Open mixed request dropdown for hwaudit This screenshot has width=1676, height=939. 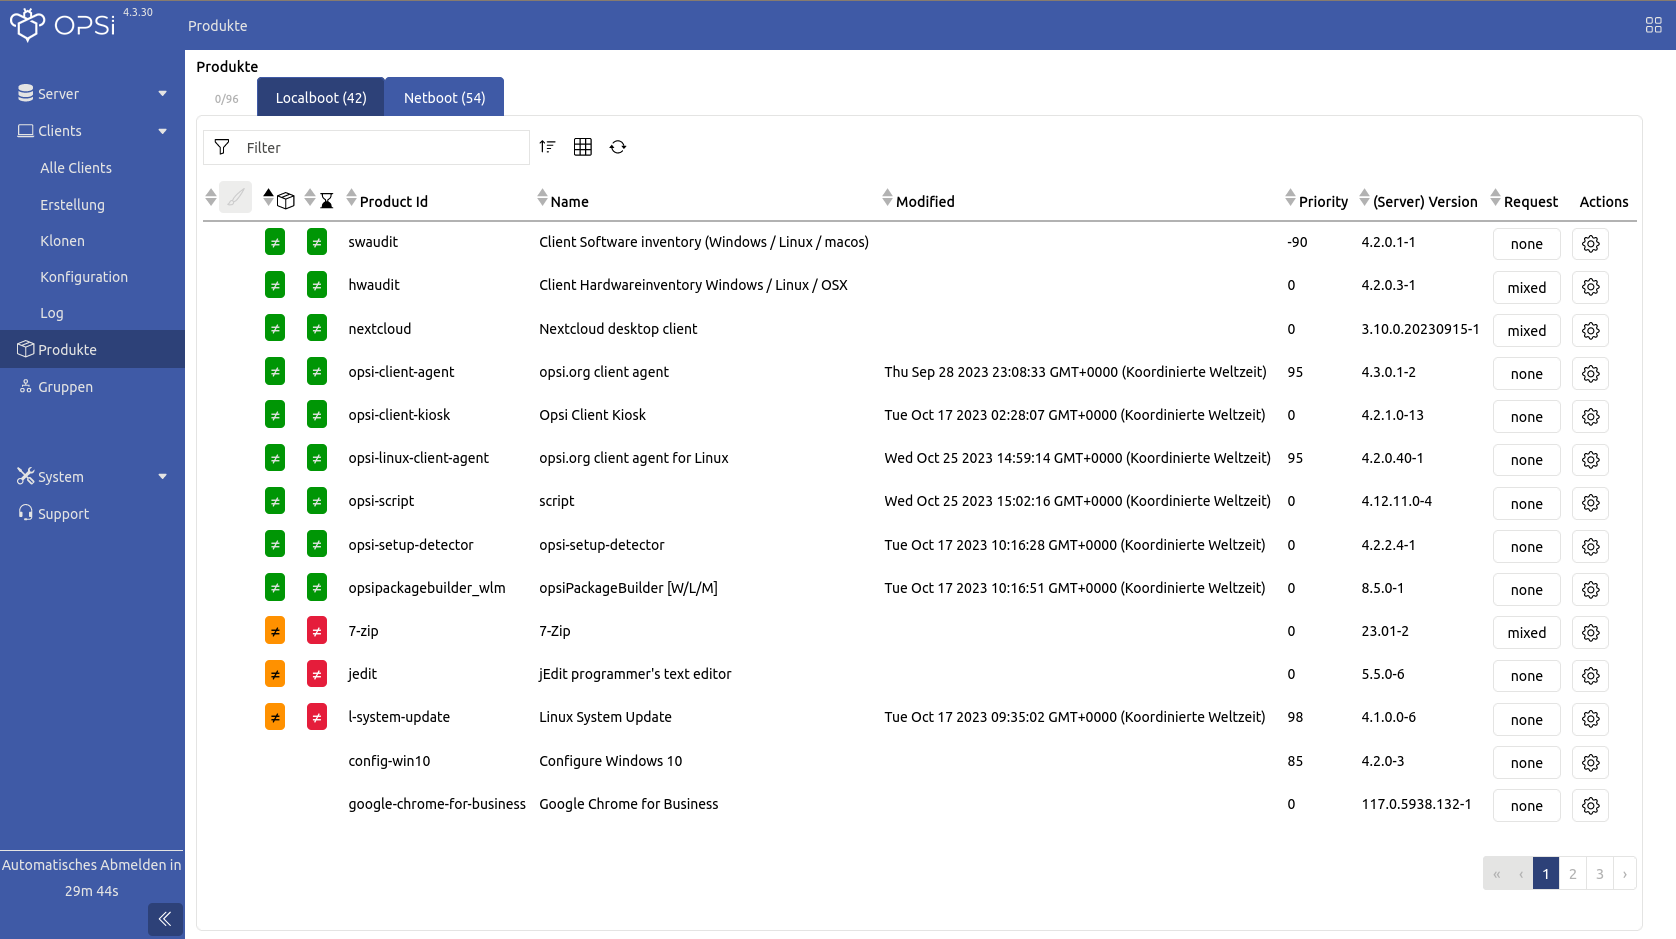1526,287
